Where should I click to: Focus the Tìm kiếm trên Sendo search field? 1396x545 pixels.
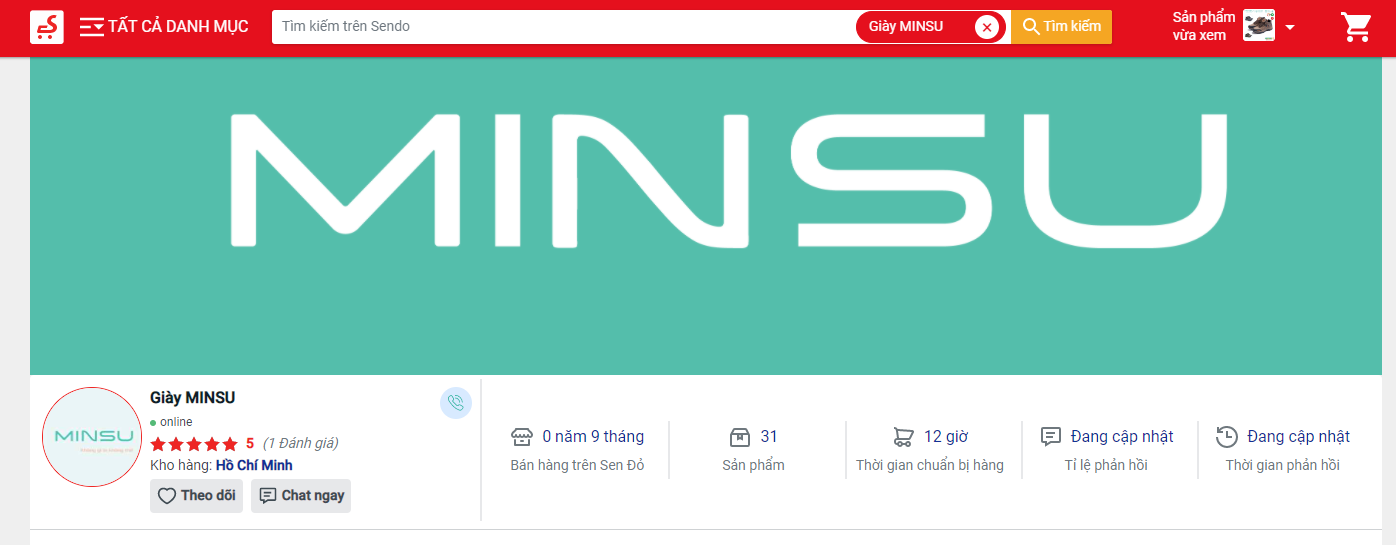(560, 27)
